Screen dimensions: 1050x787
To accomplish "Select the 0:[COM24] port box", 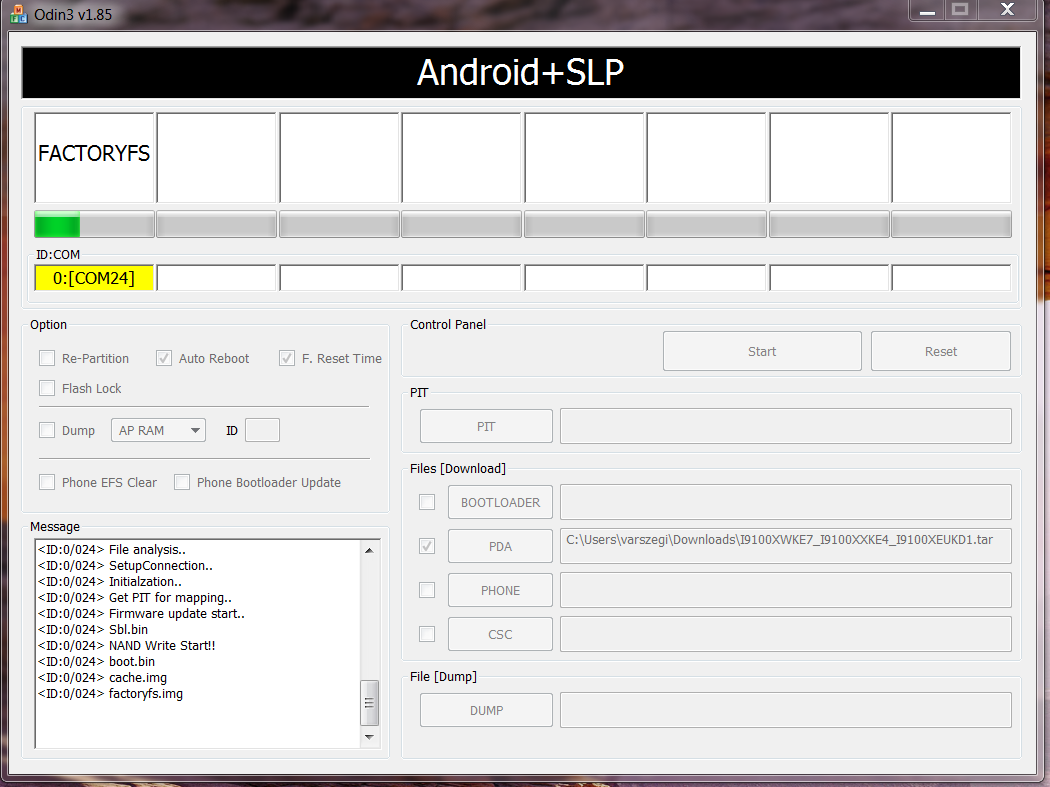I will [94, 278].
